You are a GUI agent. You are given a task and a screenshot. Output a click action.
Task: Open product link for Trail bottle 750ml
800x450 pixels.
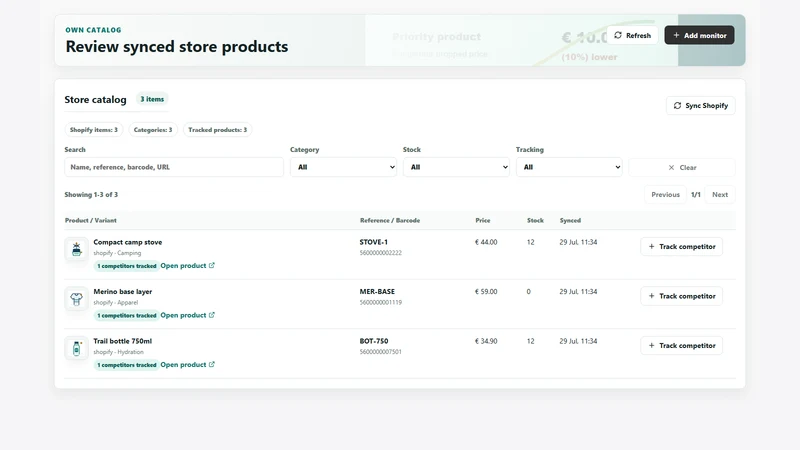[187, 364]
